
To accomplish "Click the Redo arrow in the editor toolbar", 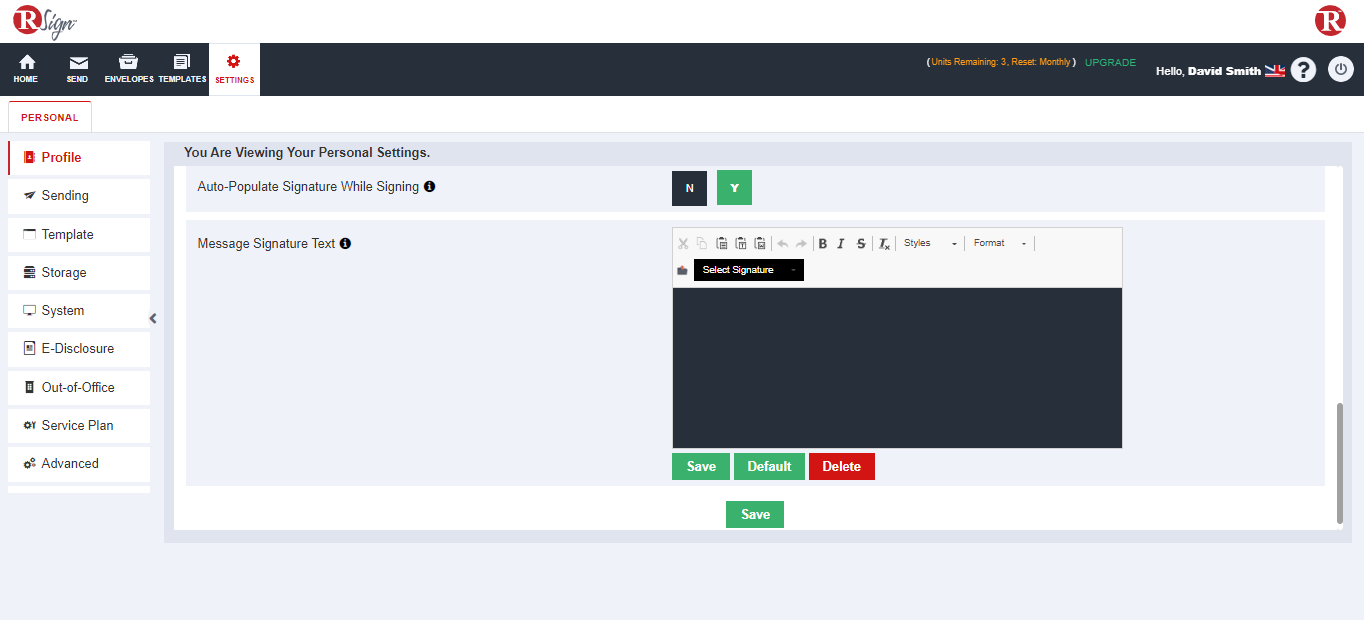I will pos(800,243).
